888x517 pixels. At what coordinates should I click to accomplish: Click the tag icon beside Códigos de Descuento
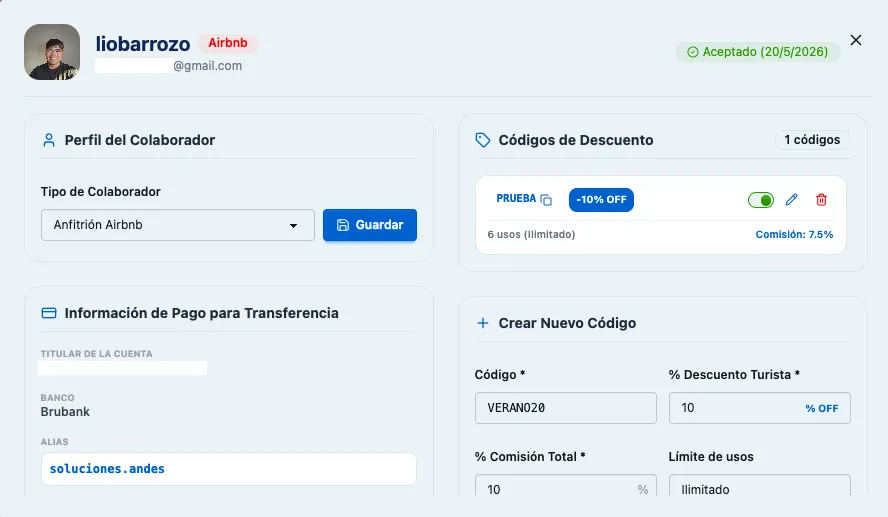coord(483,140)
